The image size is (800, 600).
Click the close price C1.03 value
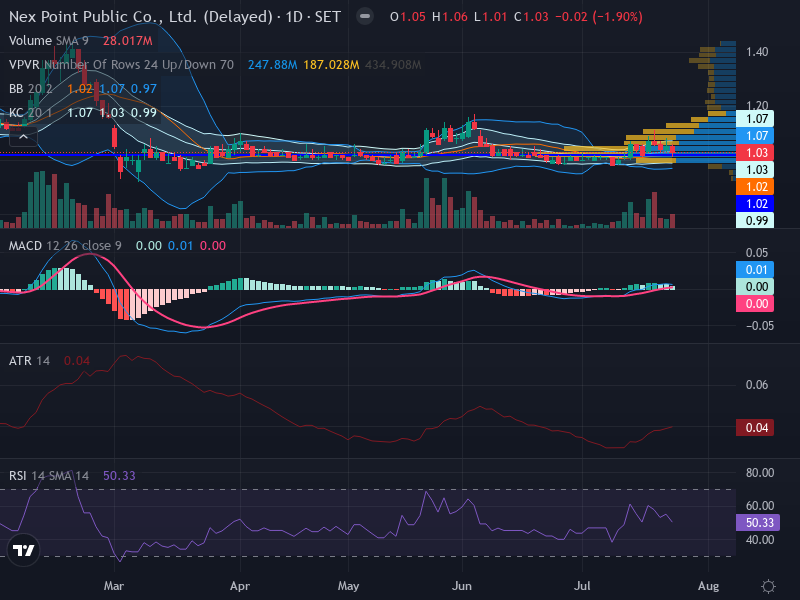tap(531, 17)
